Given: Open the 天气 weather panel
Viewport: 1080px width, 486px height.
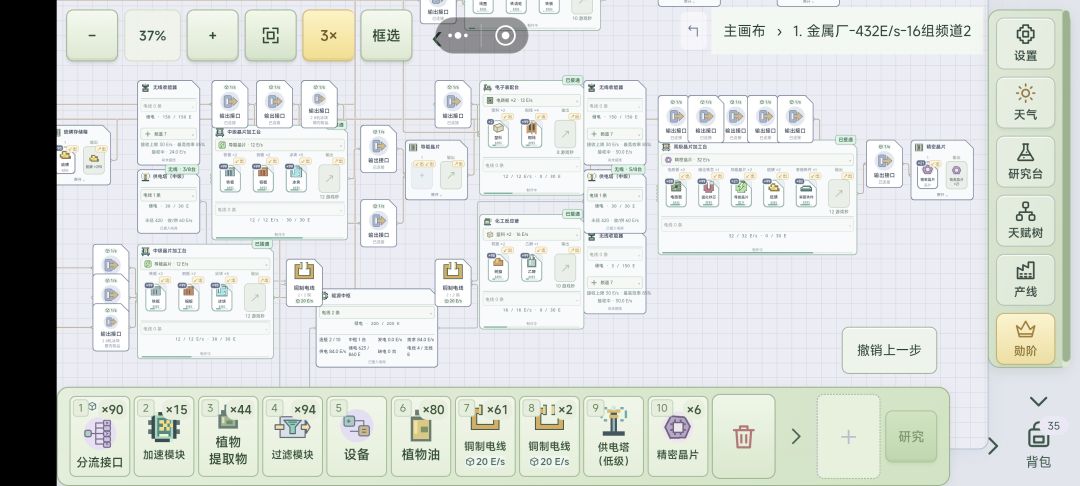Looking at the screenshot, I should tap(1025, 103).
